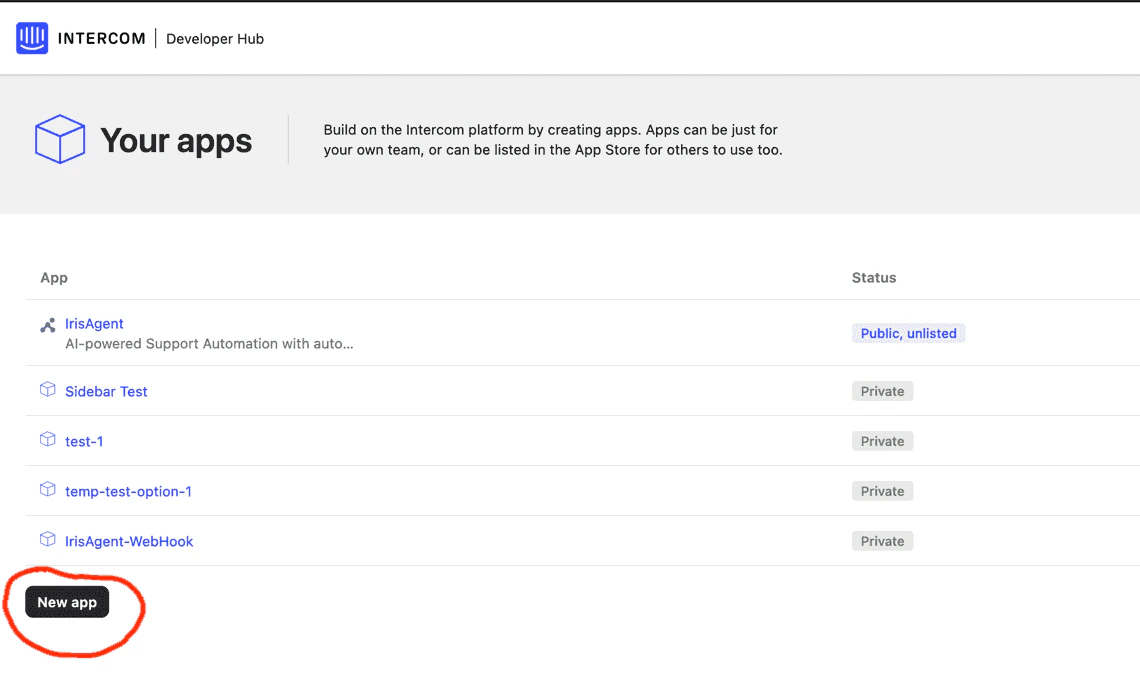Click the IrisAgent description 'AI-powered Support Automation'
Viewport: 1140px width, 693px height.
click(x=209, y=344)
